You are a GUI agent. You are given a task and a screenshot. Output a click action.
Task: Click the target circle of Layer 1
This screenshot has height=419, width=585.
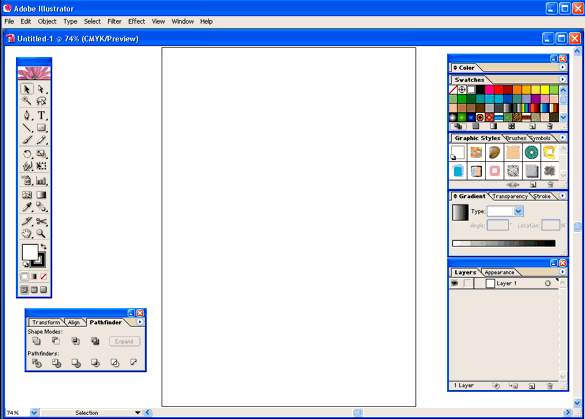point(547,283)
